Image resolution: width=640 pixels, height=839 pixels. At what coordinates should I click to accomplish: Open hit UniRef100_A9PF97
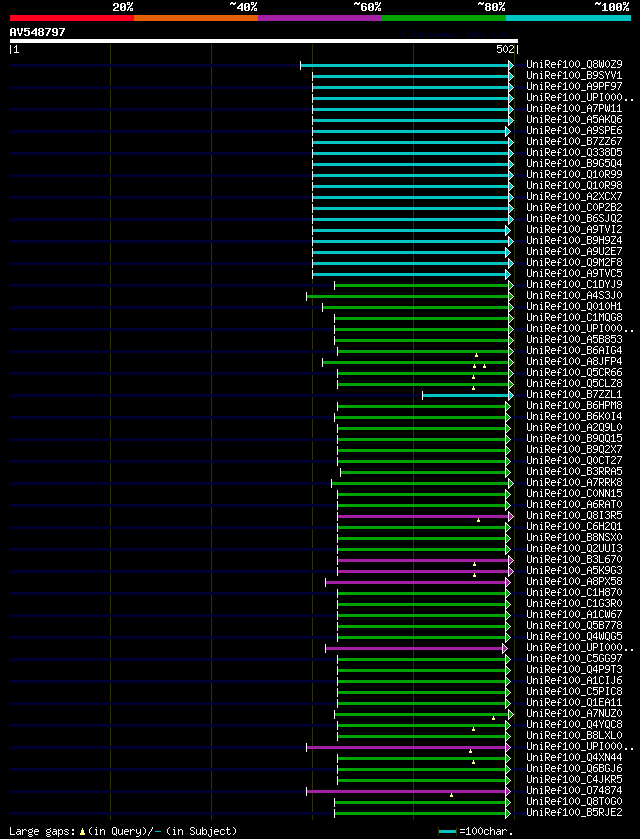574,87
